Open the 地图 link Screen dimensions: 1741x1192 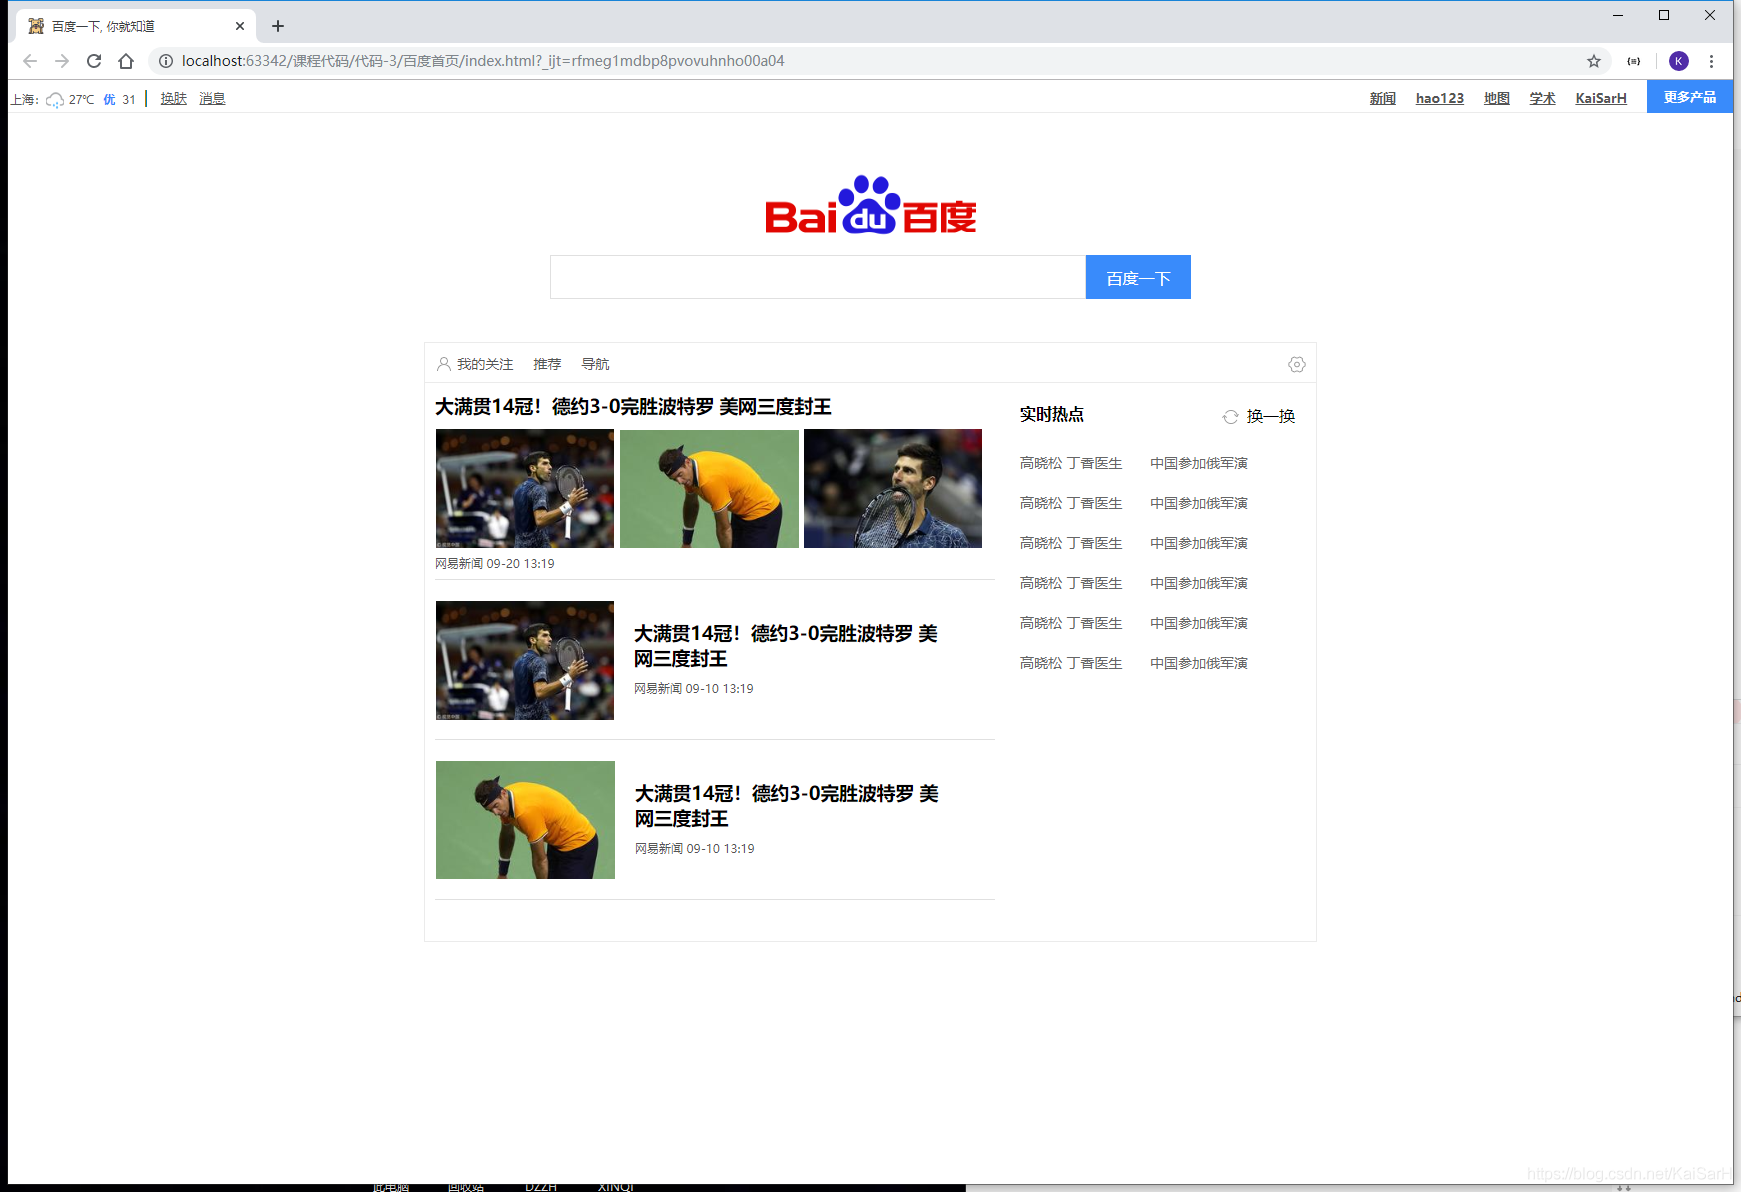click(1497, 98)
